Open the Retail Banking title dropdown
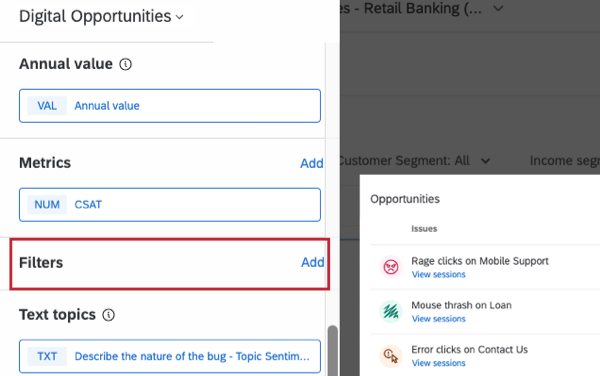The height and width of the screenshot is (376, 600). [x=498, y=8]
